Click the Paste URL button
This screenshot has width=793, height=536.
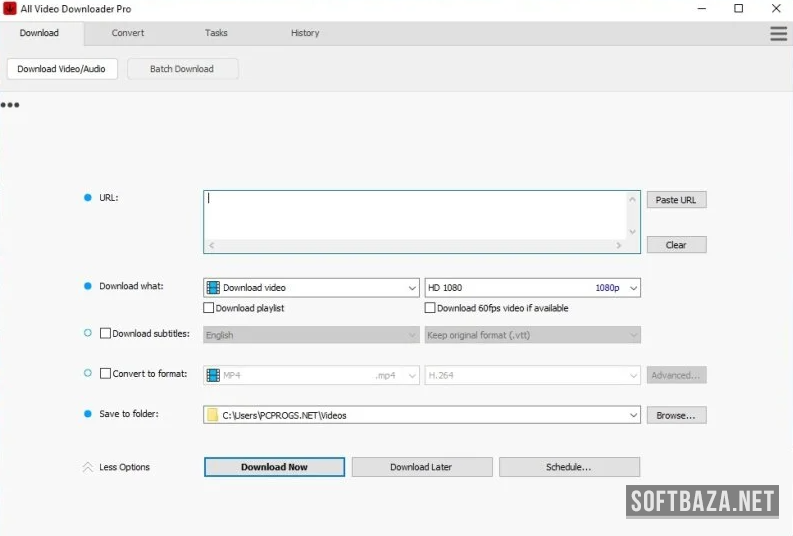(x=676, y=200)
